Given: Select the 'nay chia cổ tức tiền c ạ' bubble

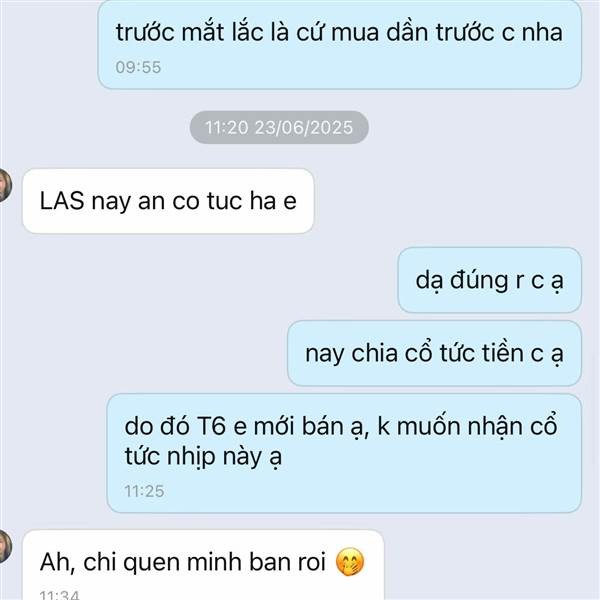Looking at the screenshot, I should (x=434, y=353).
